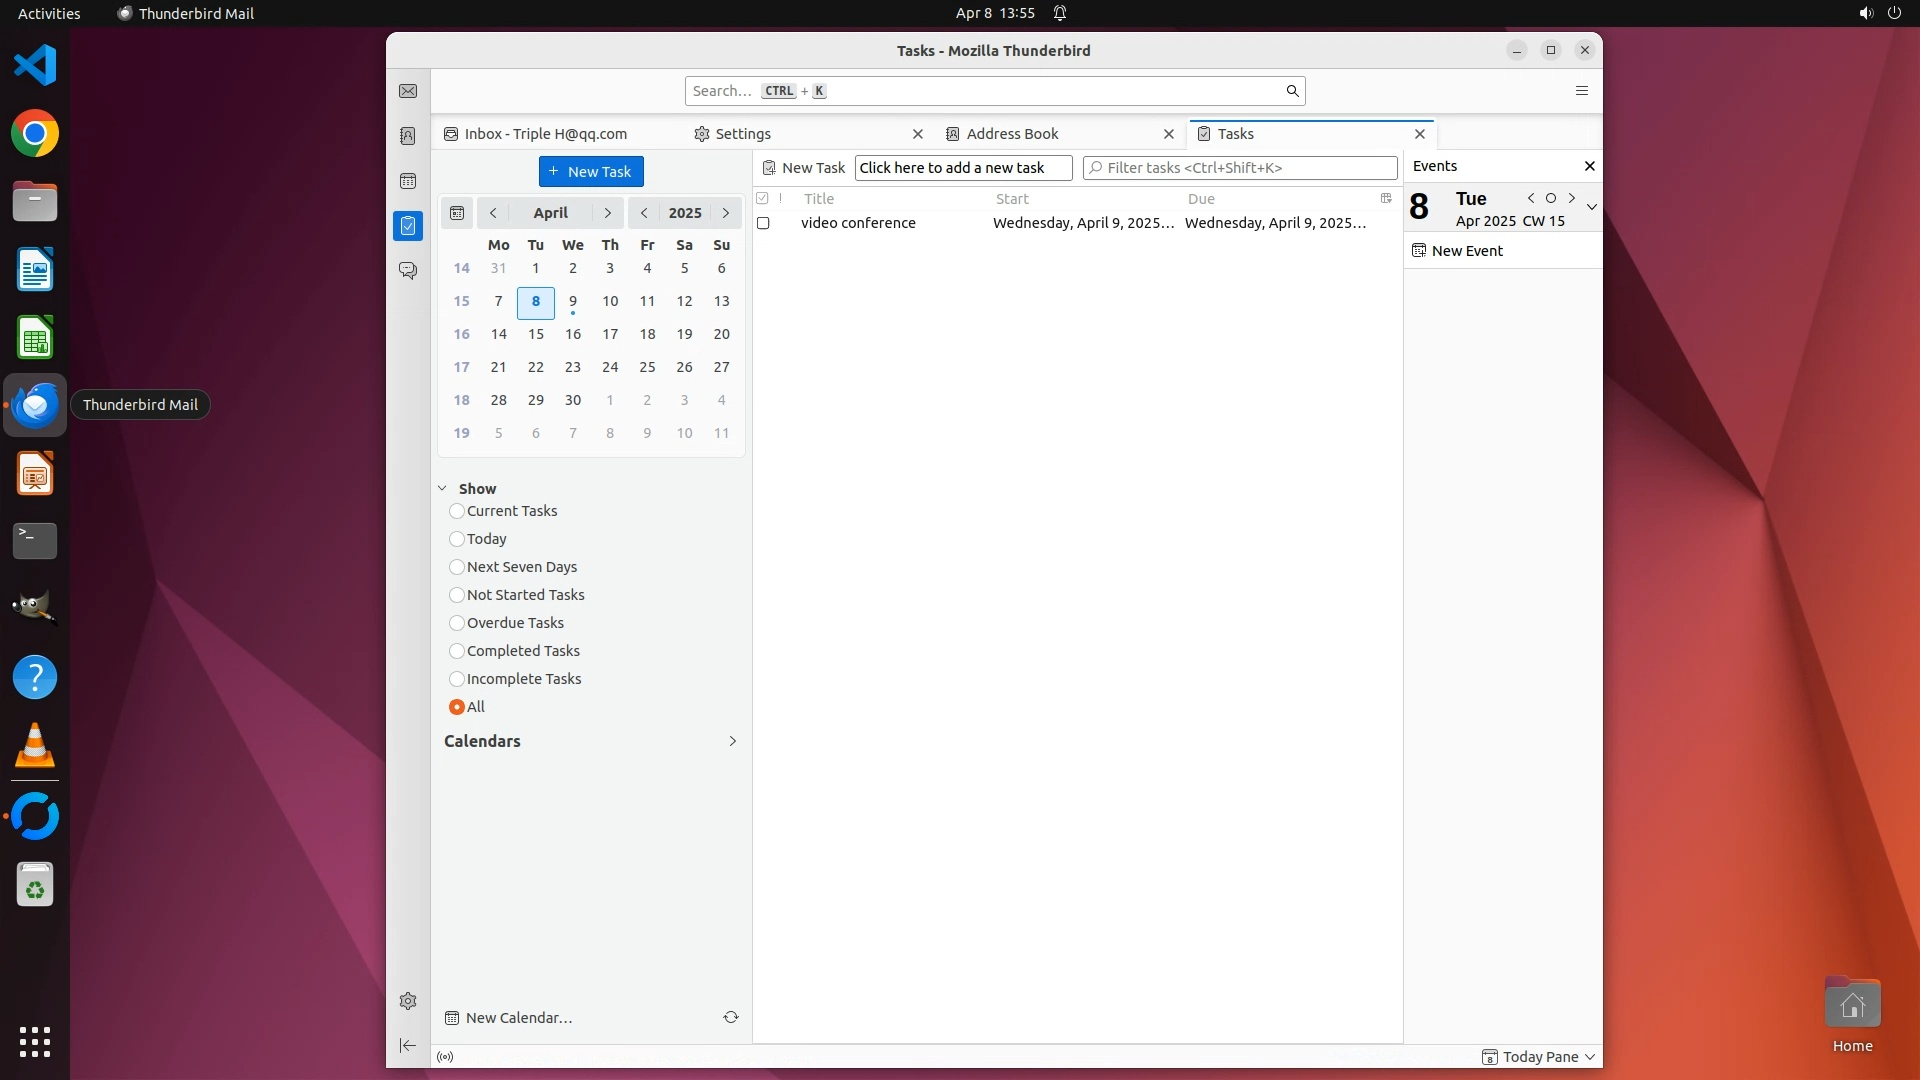The width and height of the screenshot is (1920, 1080).
Task: Click the blue New Task button
Action: click(x=591, y=172)
